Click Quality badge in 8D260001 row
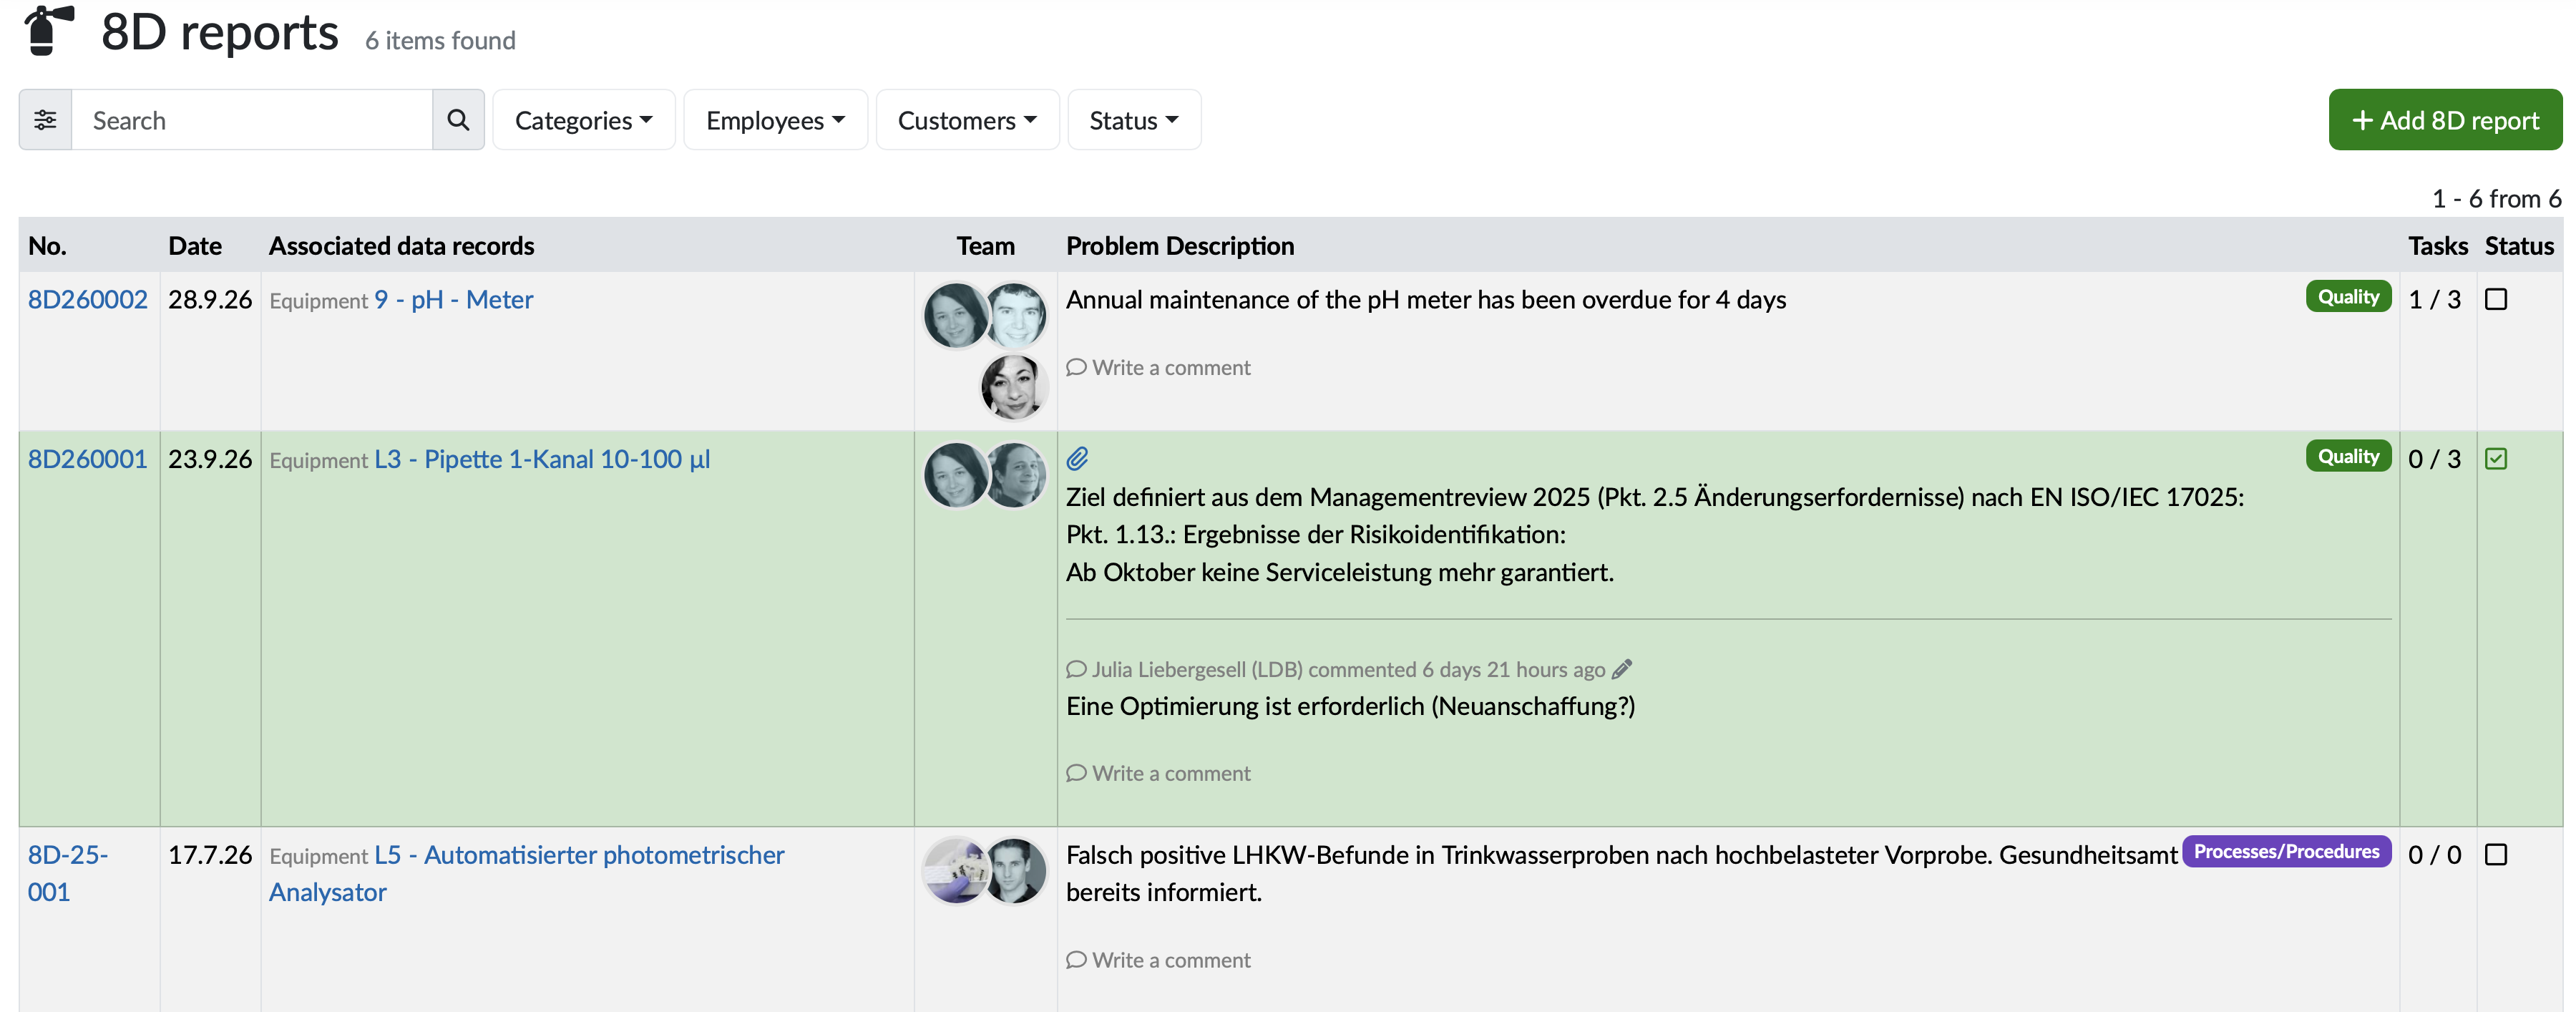 coord(2348,456)
